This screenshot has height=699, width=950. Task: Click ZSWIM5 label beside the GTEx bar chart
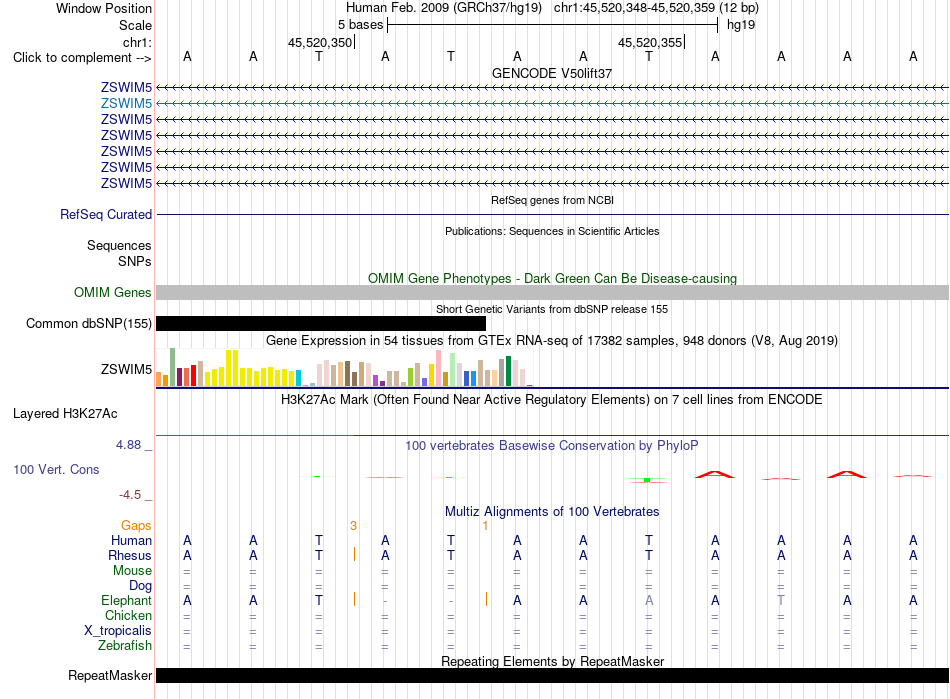point(126,369)
